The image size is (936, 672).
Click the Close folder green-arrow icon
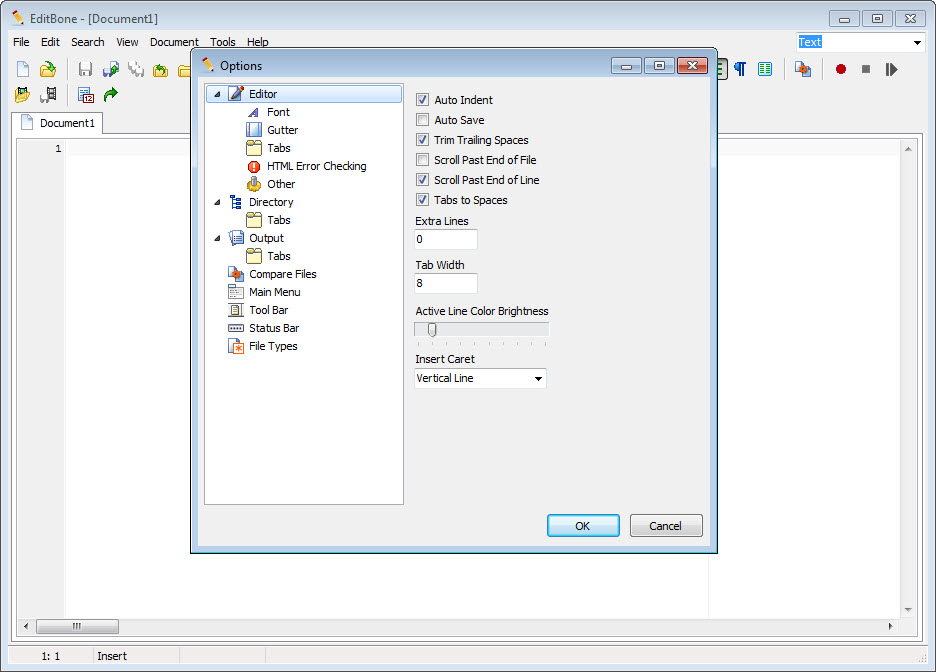coord(161,70)
